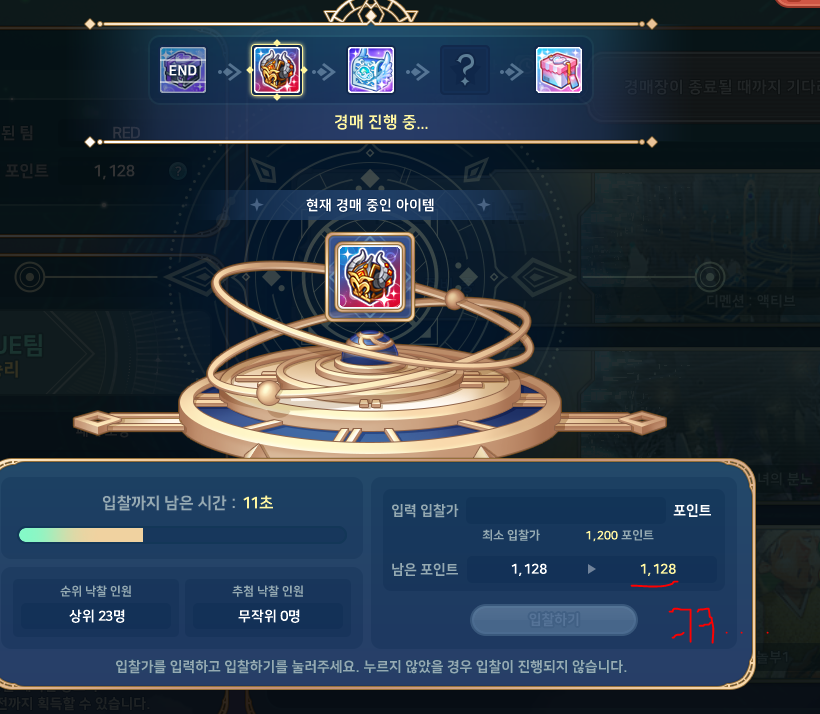Click the arrow before the gift box icon
Viewport: 820px width, 714px height.
pos(511,71)
